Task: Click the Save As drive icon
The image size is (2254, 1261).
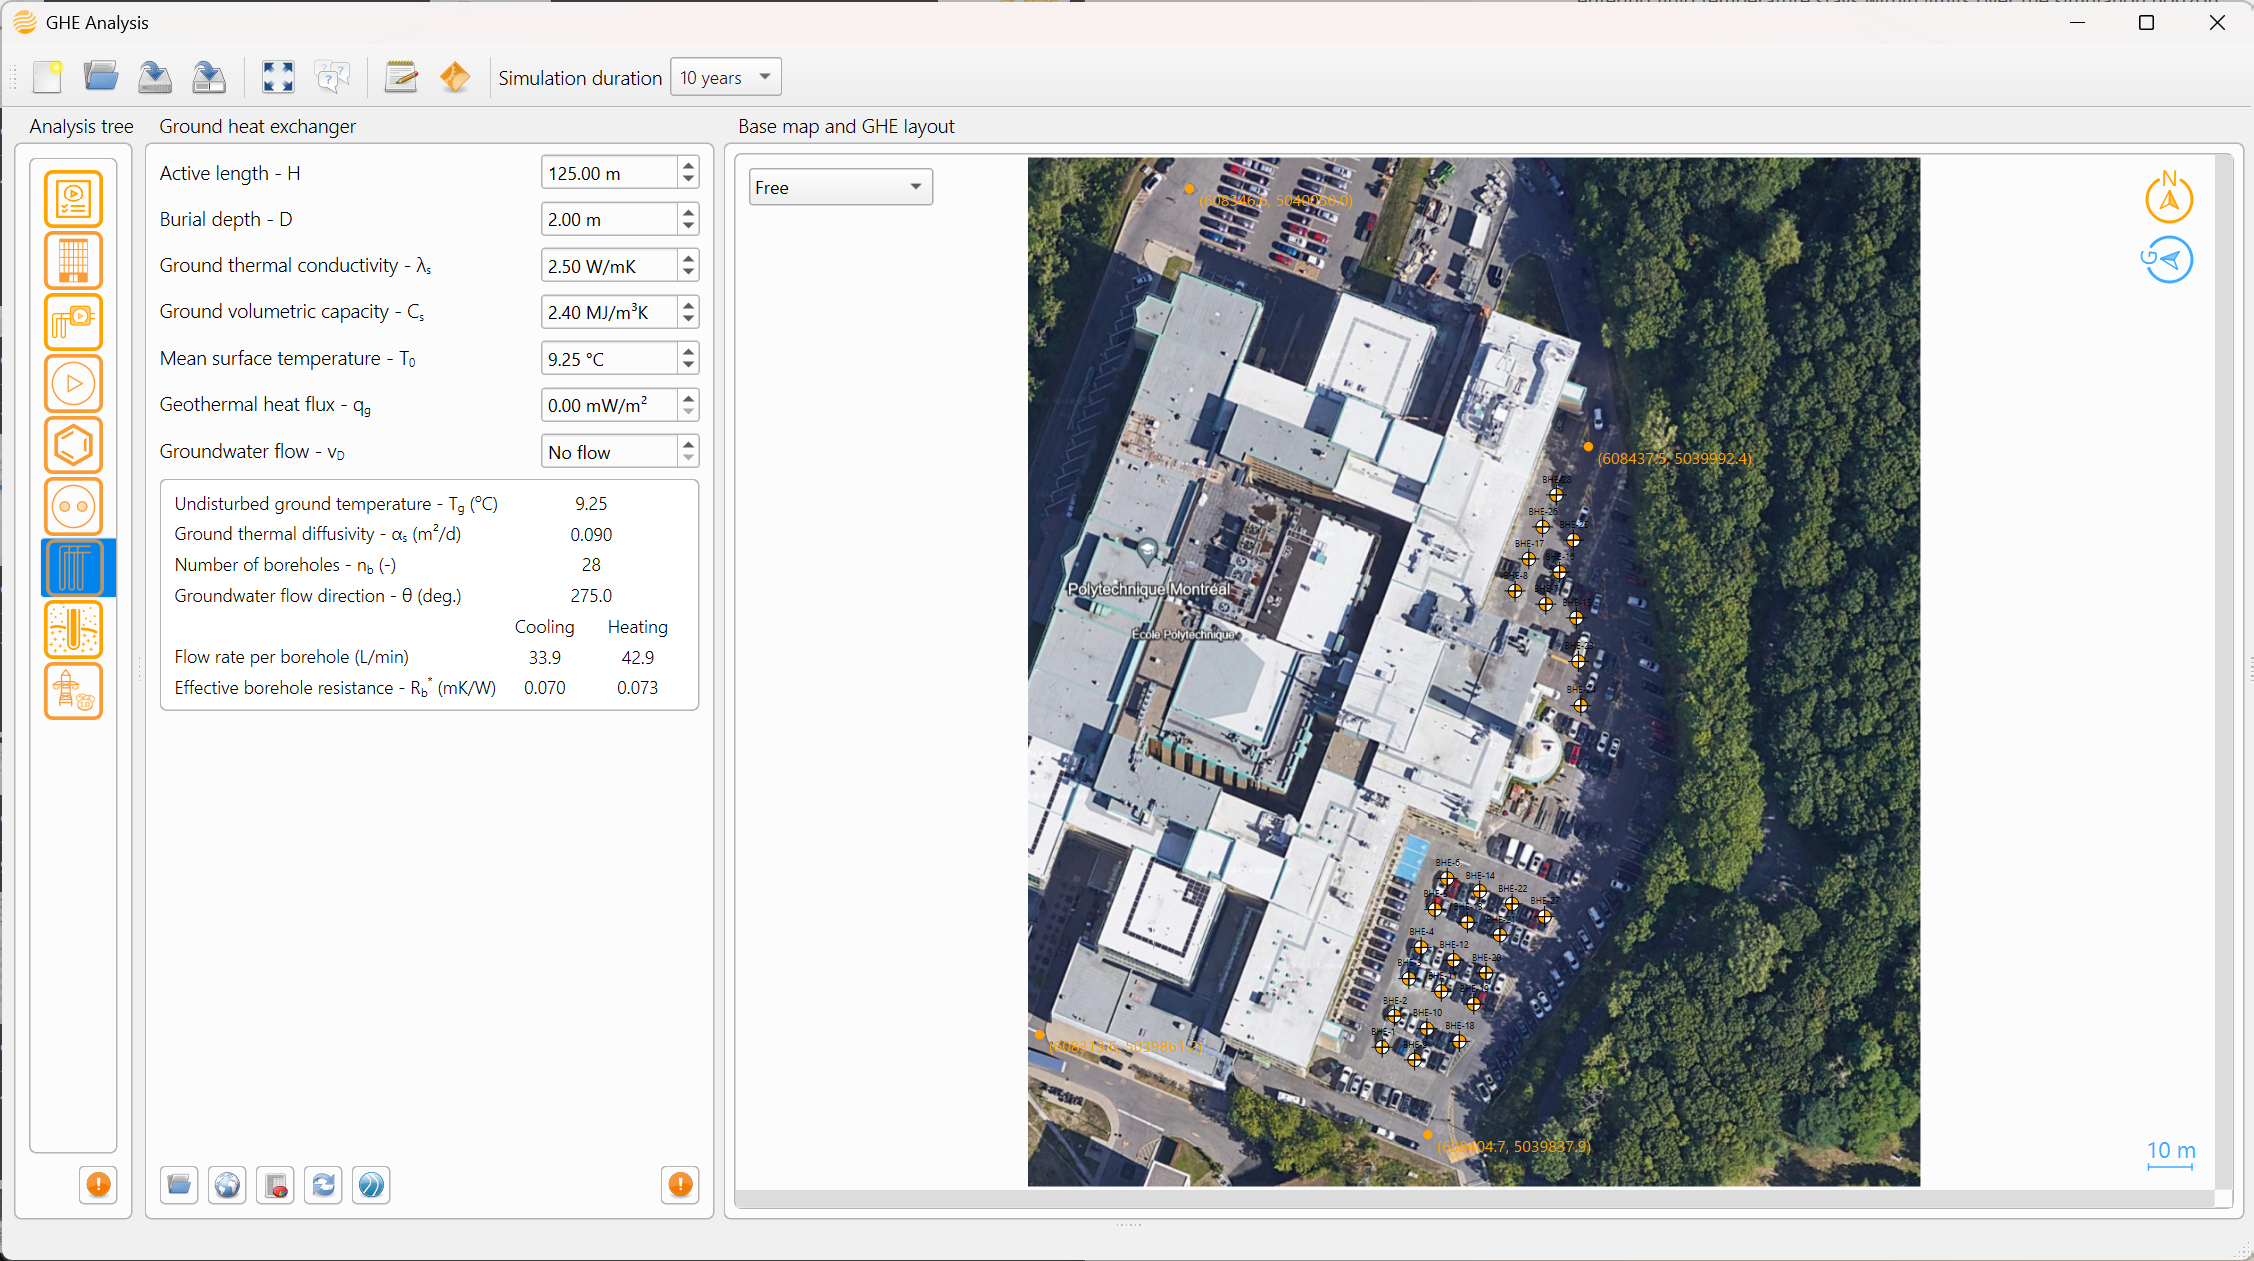Action: pyautogui.click(x=208, y=77)
